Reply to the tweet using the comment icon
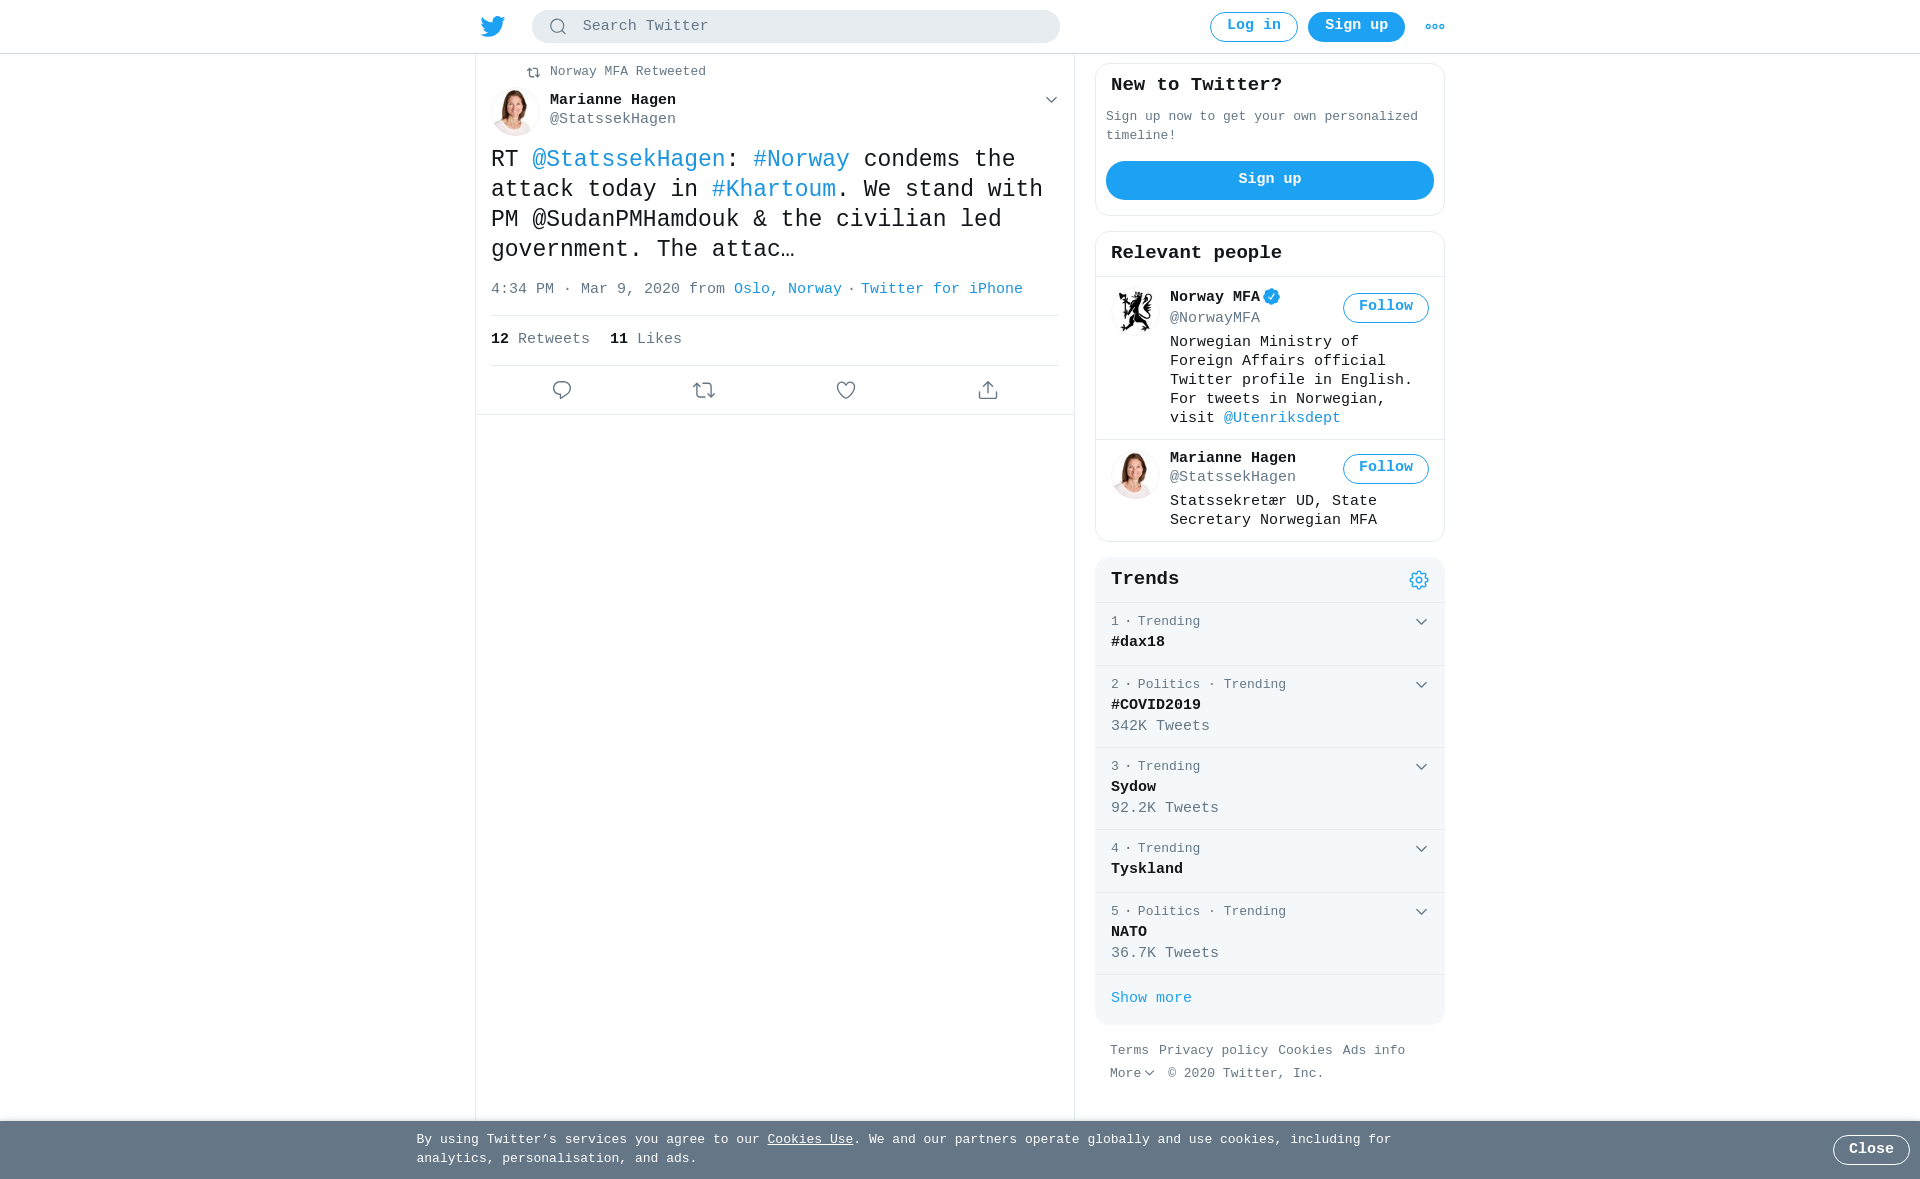Image resolution: width=1920 pixels, height=1179 pixels. (x=562, y=390)
